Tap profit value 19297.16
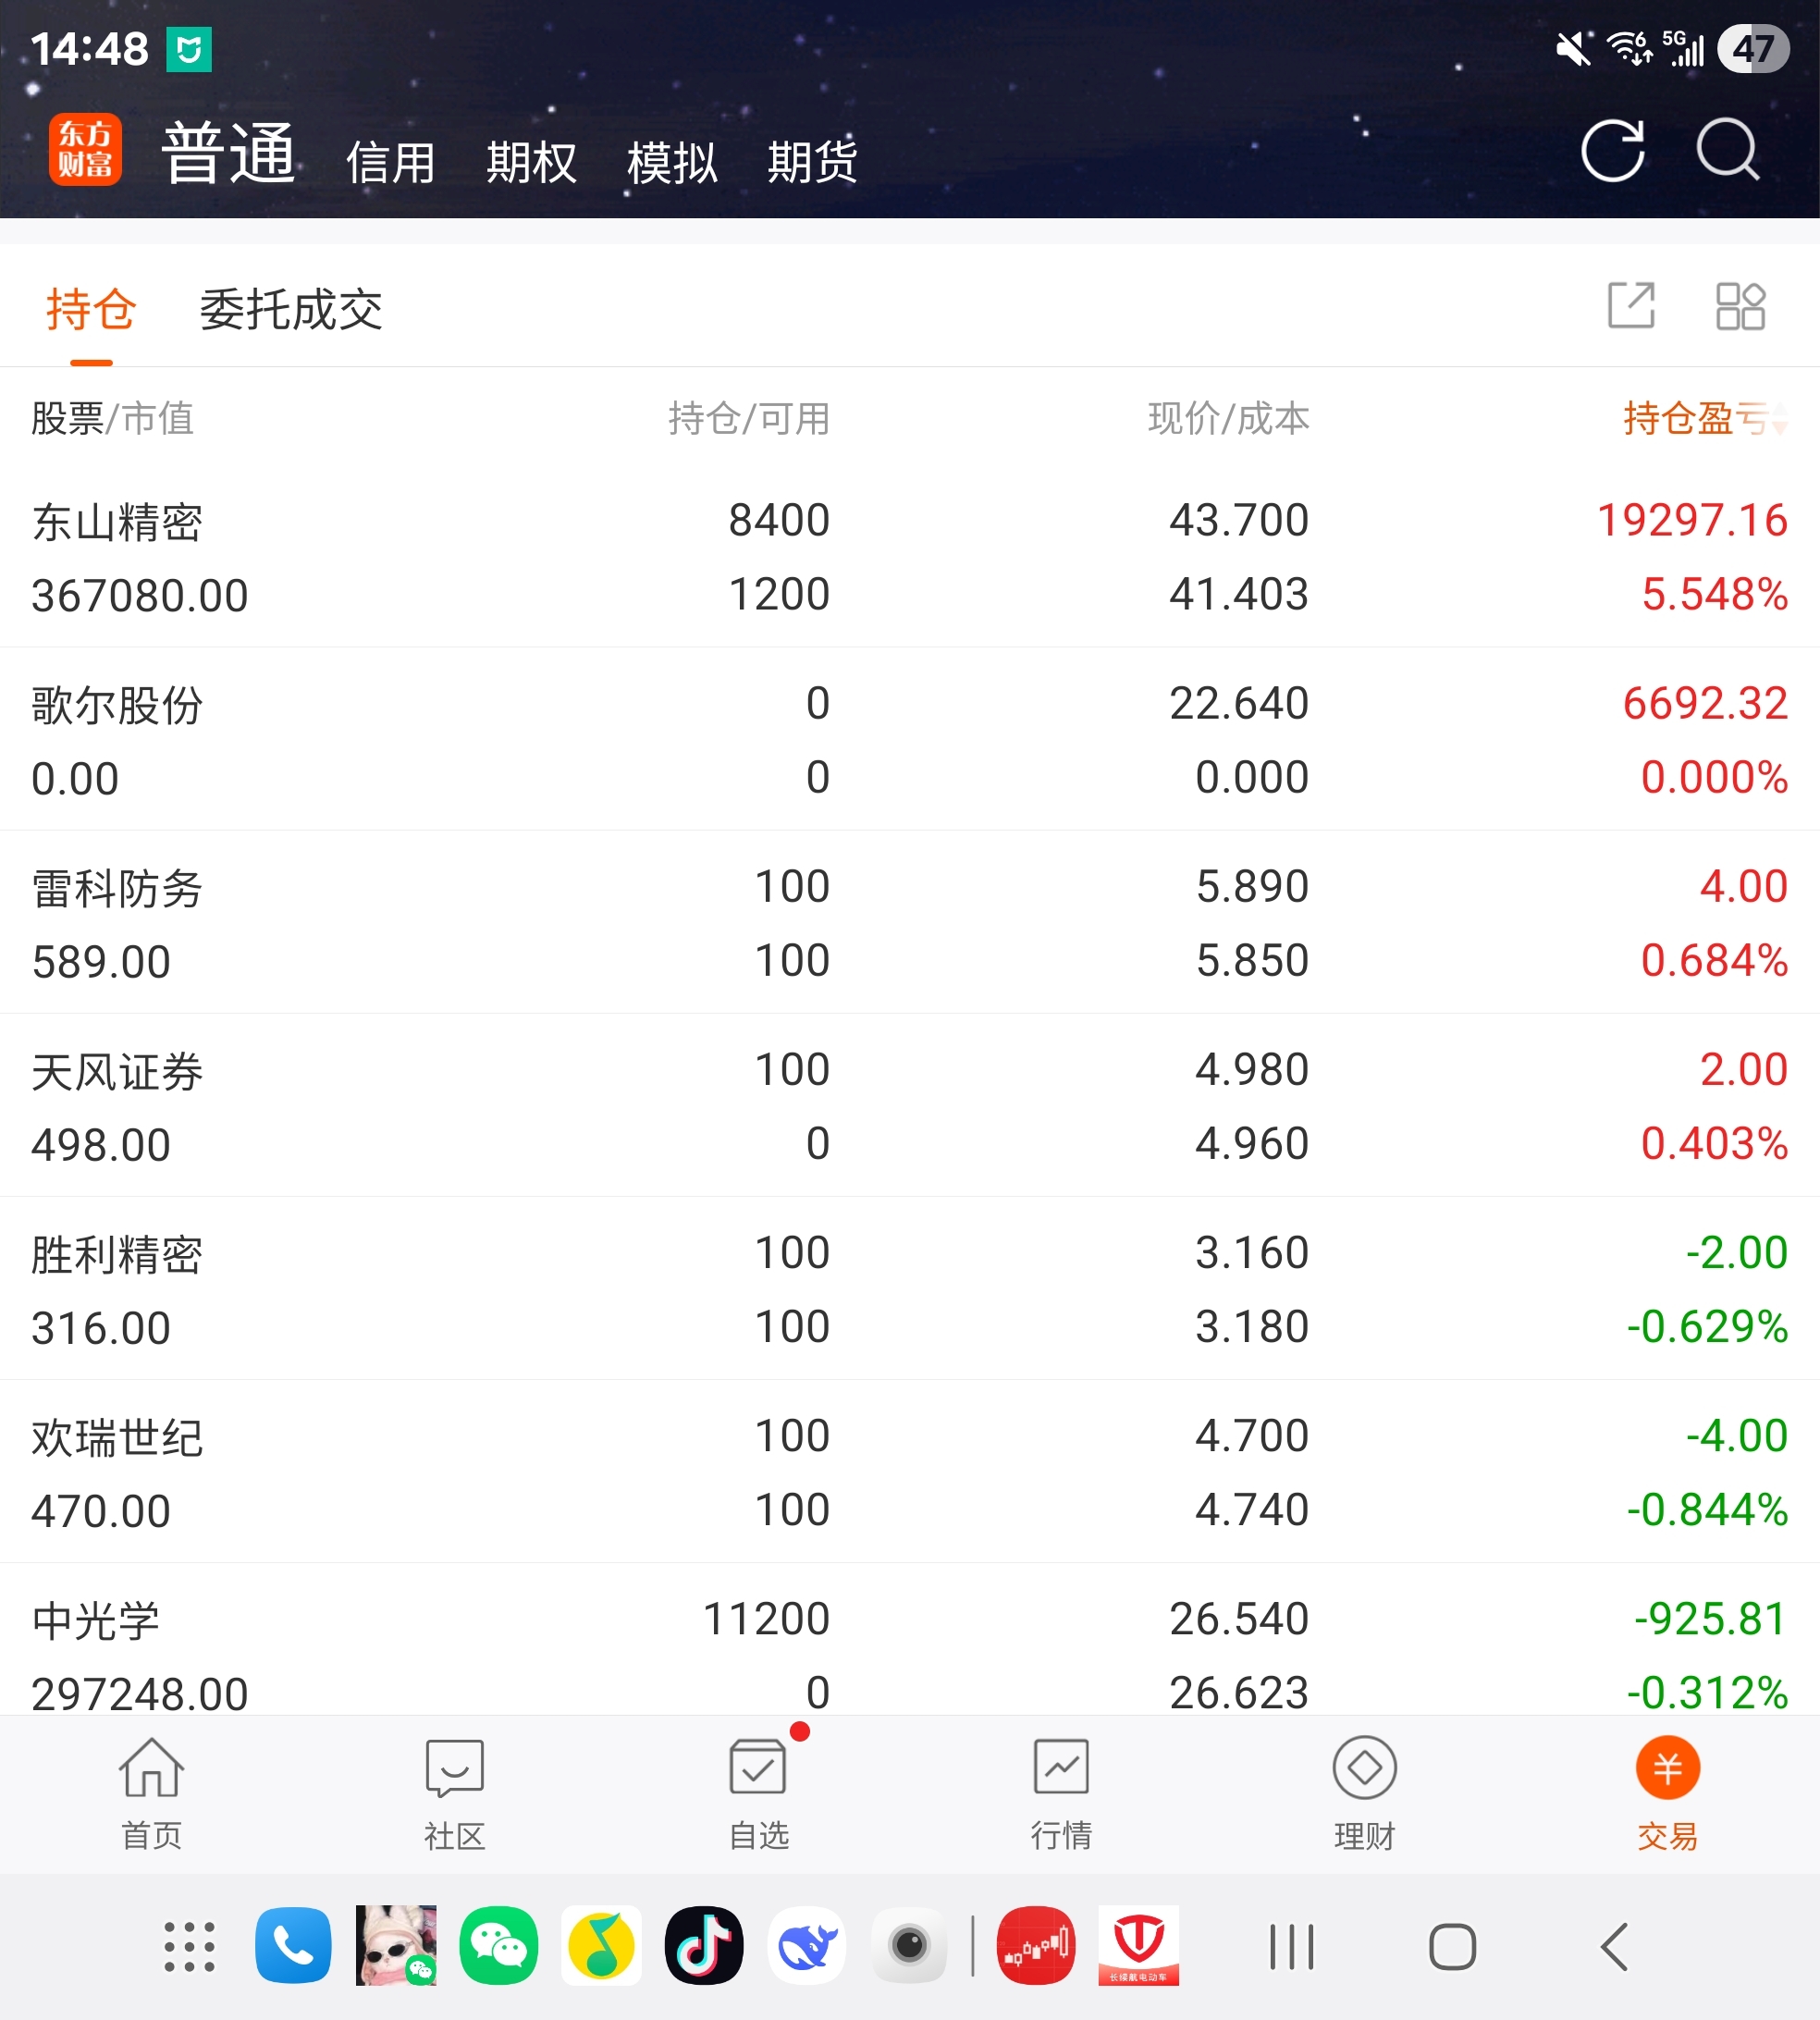 [1692, 520]
